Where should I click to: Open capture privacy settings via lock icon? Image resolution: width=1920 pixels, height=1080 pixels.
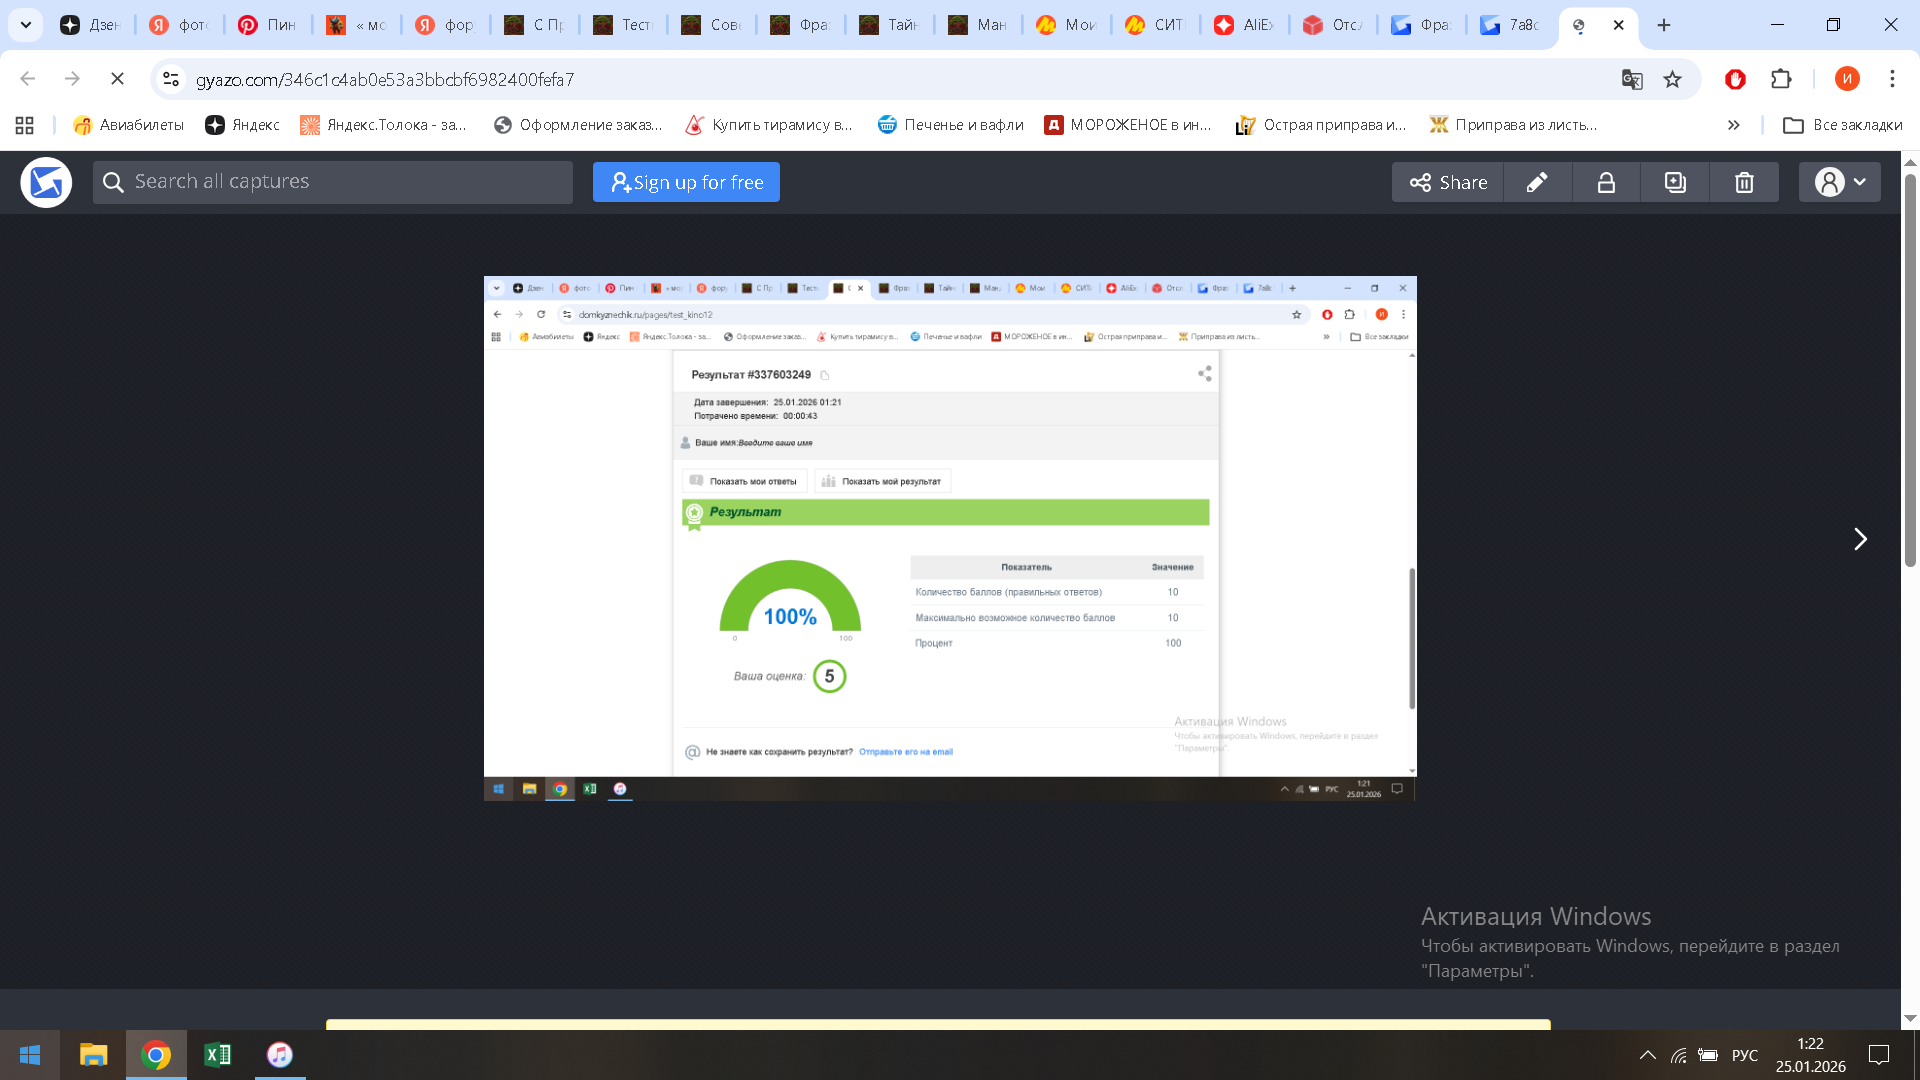pyautogui.click(x=1606, y=182)
